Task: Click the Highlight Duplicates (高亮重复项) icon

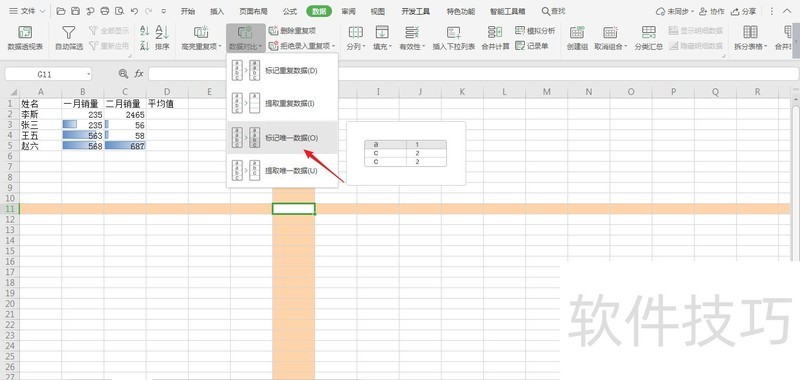Action: point(201,33)
